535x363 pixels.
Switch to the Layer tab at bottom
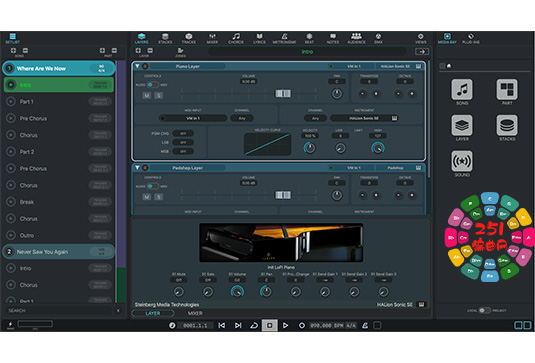[x=153, y=313]
